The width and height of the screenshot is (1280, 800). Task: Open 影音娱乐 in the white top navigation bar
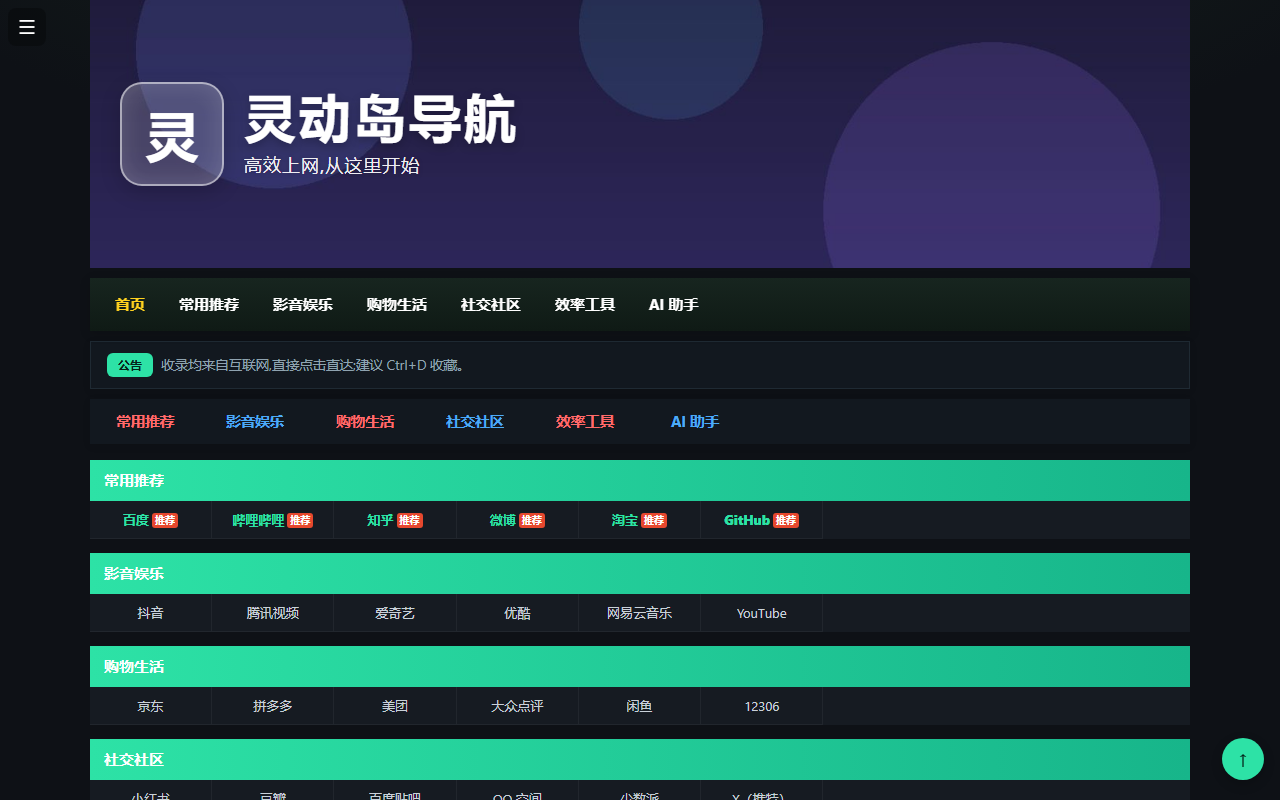[303, 305]
